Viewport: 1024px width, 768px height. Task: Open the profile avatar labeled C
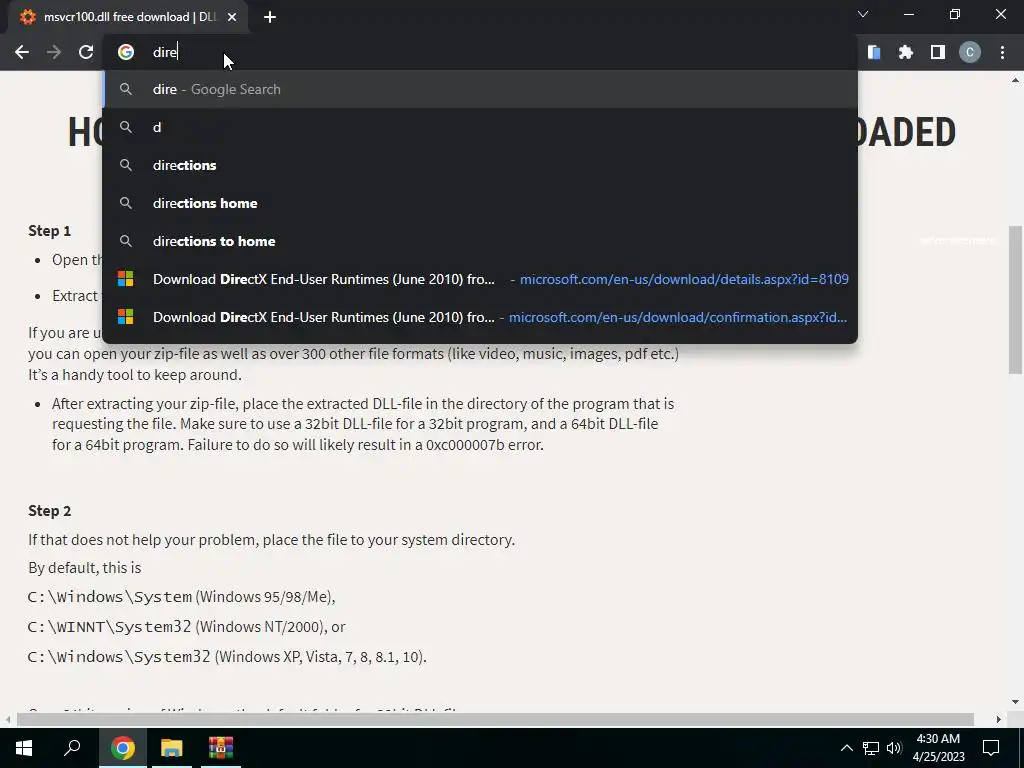(970, 52)
